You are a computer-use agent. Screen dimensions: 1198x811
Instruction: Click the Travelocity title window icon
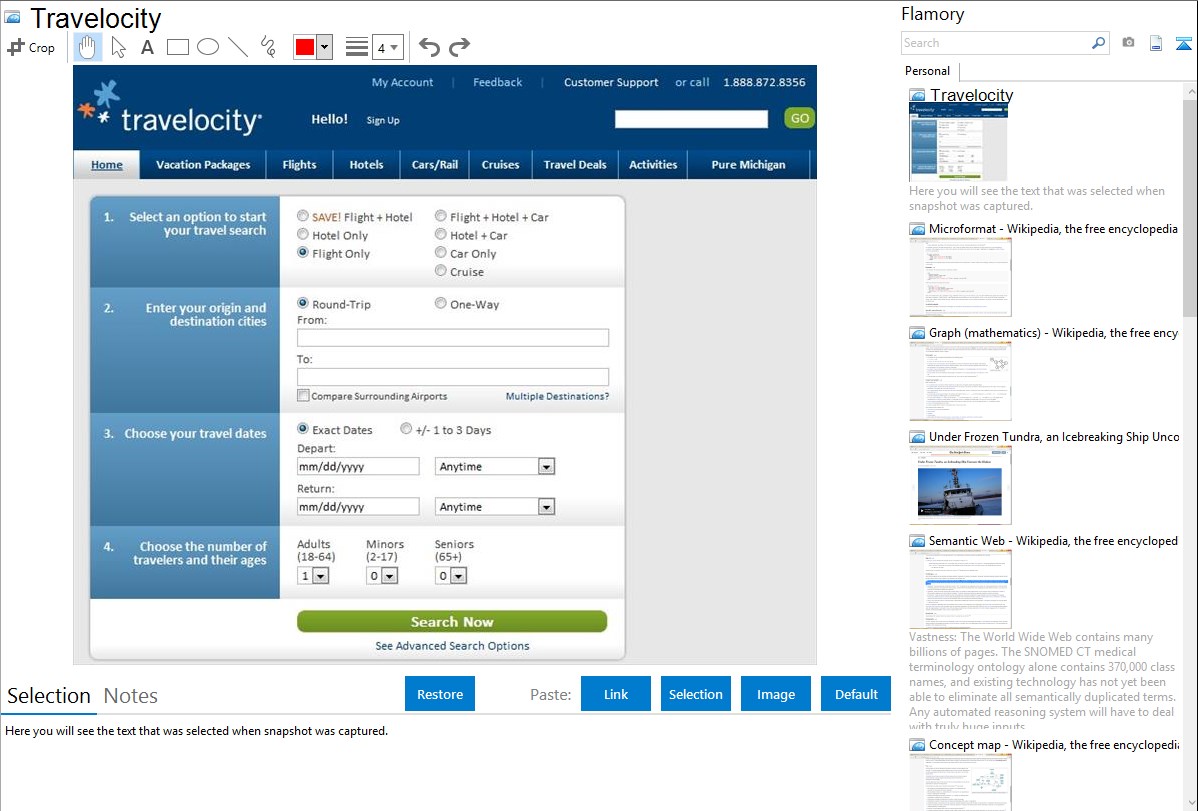coord(12,17)
